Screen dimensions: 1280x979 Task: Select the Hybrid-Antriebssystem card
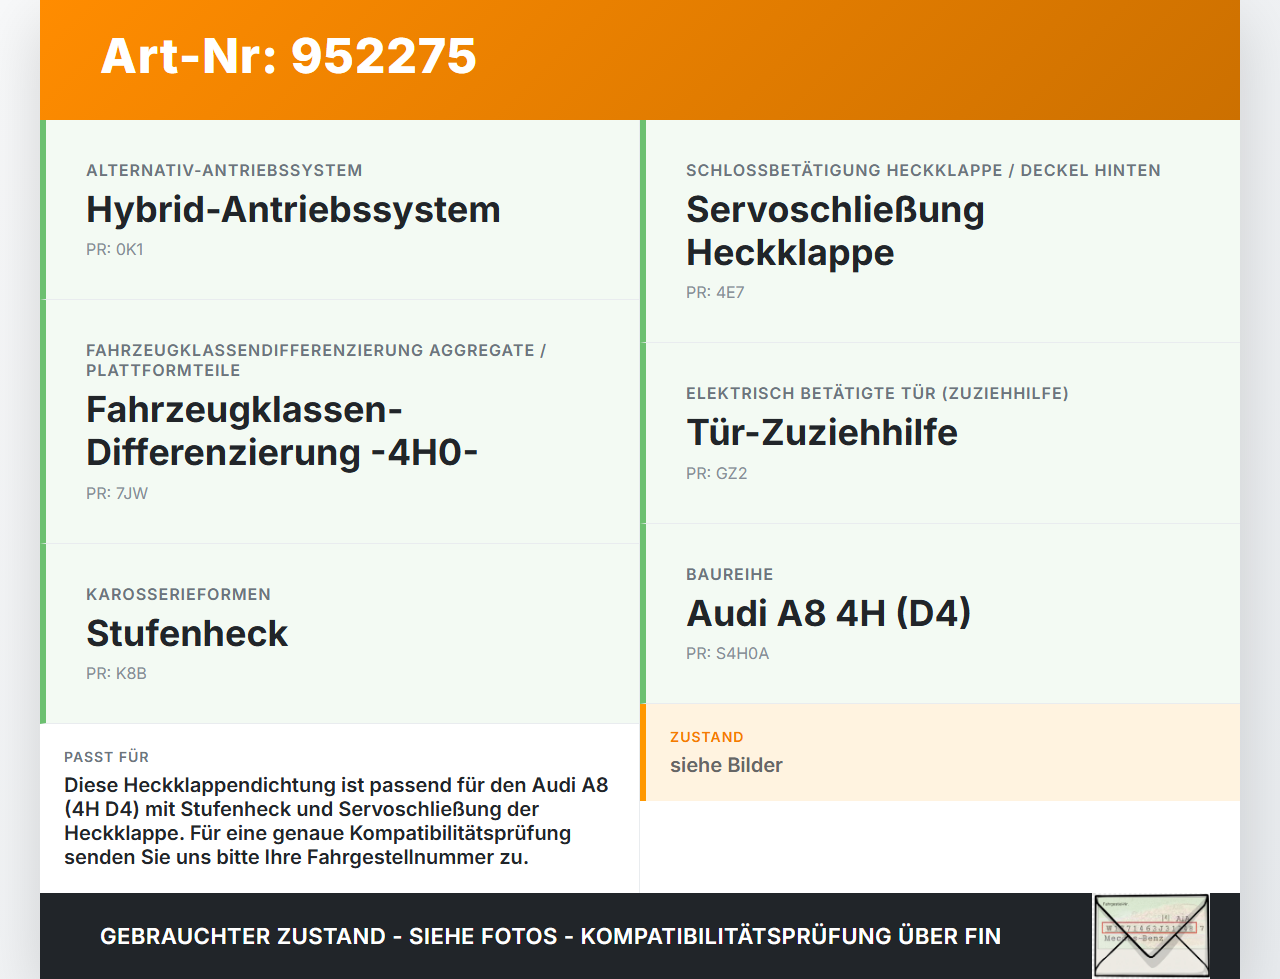click(293, 209)
